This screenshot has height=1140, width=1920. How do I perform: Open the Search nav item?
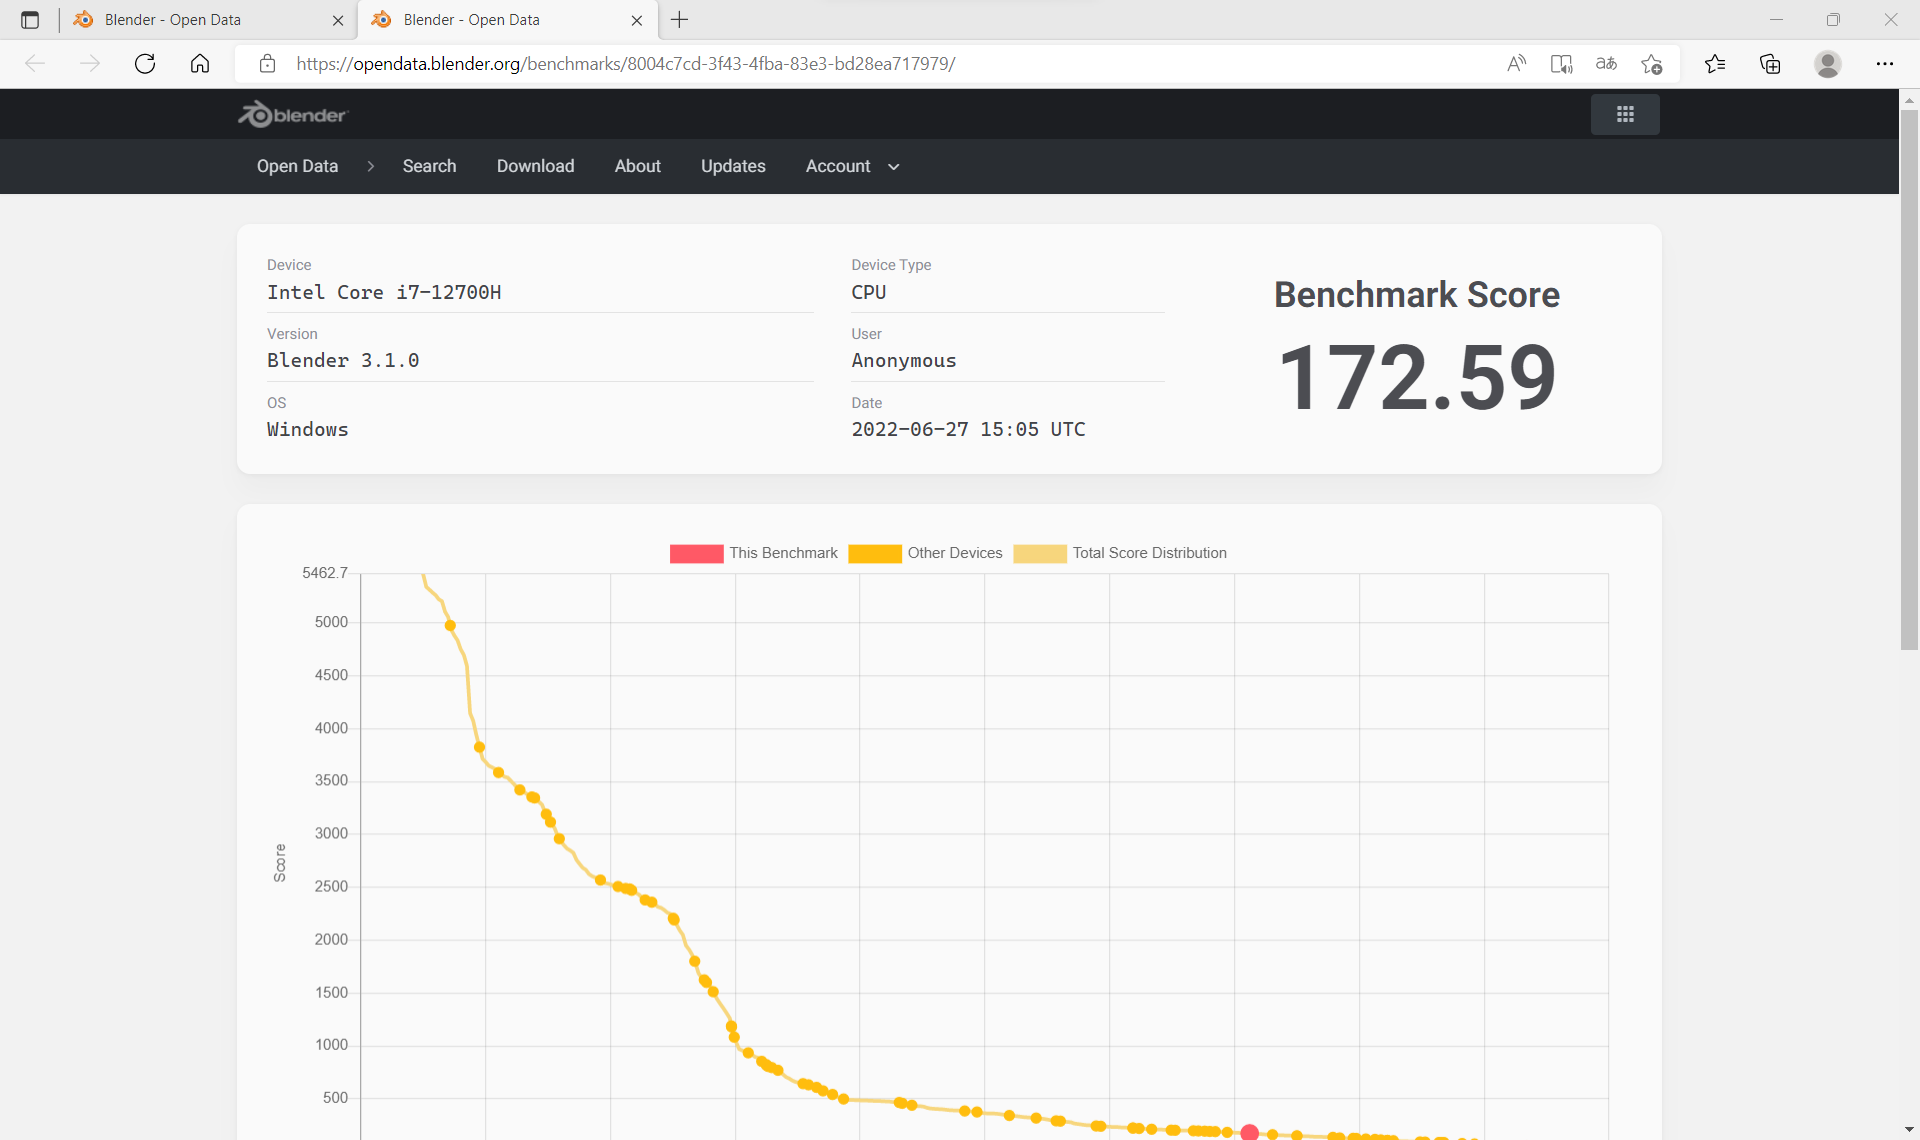pyautogui.click(x=429, y=167)
